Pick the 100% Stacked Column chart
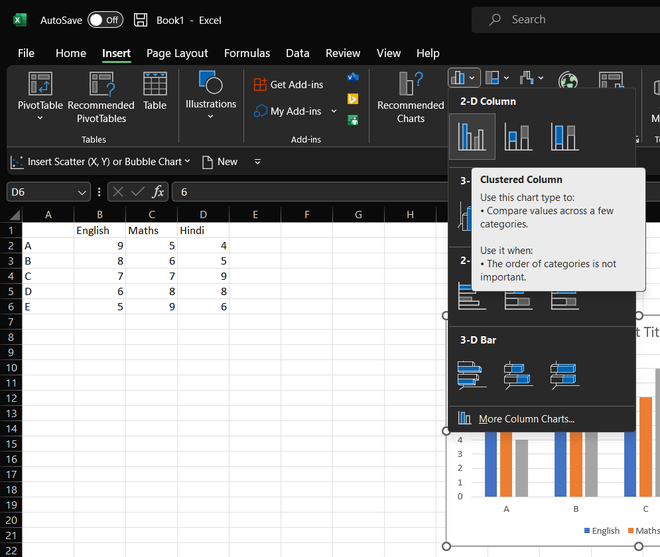This screenshot has height=557, width=660. pyautogui.click(x=564, y=136)
